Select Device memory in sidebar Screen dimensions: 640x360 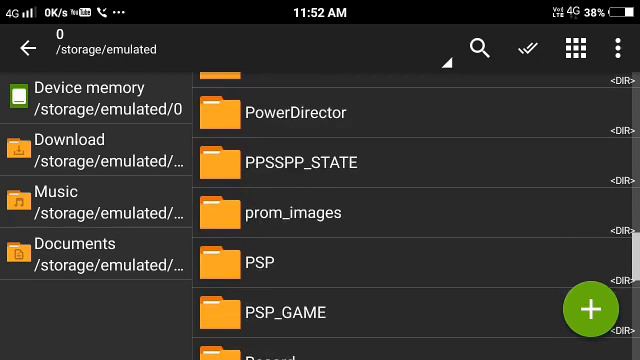[96, 98]
